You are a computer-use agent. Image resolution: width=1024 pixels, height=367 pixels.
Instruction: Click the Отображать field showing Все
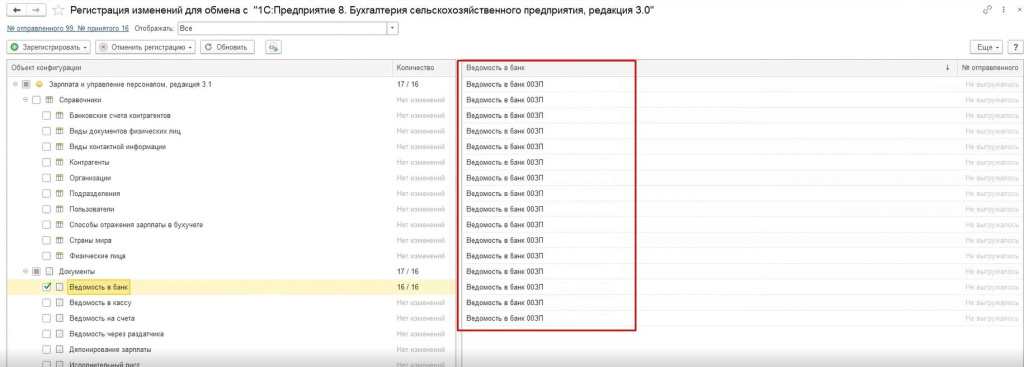282,29
